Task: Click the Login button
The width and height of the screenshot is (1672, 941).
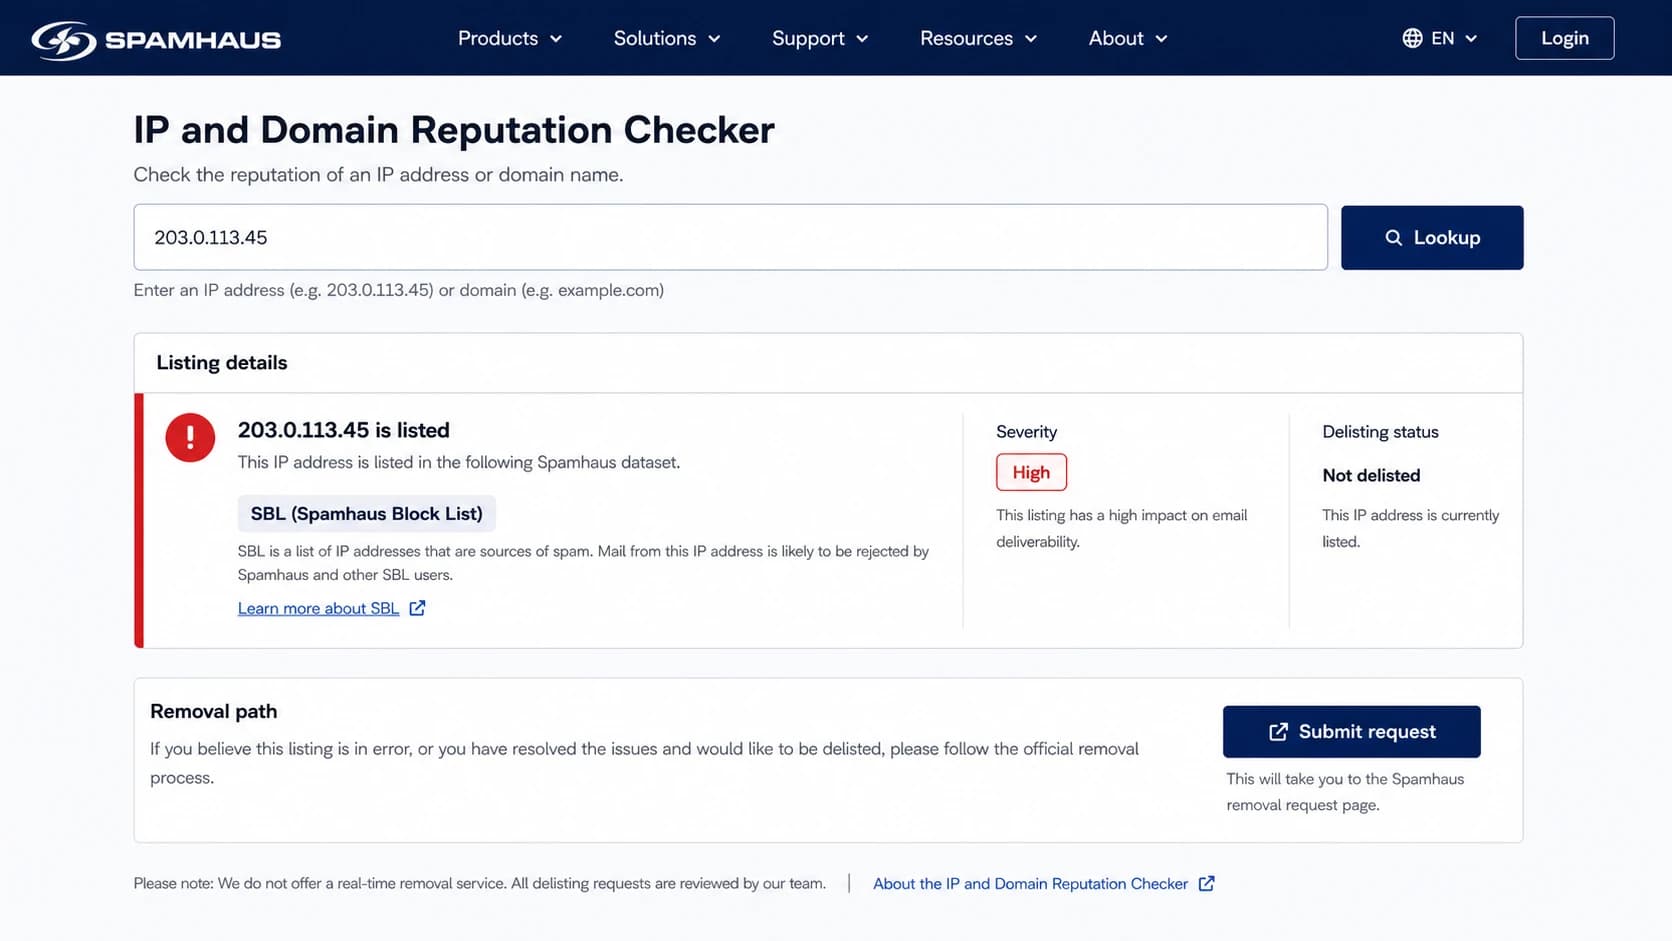Action: click(x=1564, y=38)
